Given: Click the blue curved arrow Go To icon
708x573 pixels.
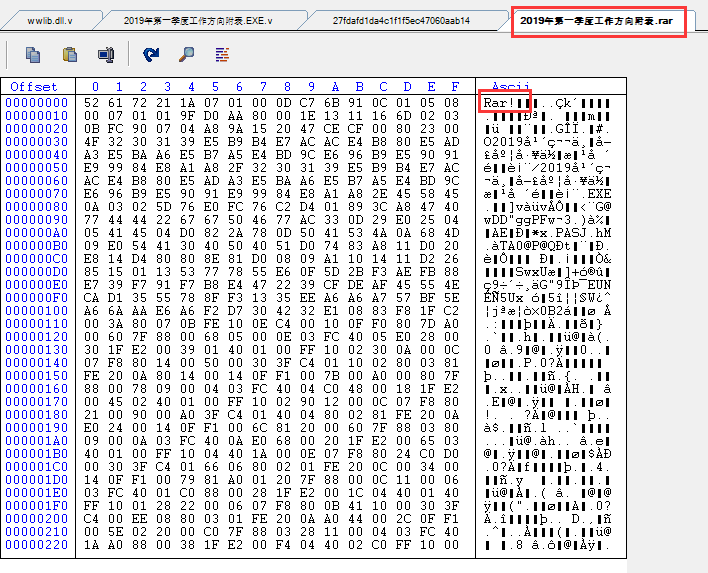Looking at the screenshot, I should 151,54.
